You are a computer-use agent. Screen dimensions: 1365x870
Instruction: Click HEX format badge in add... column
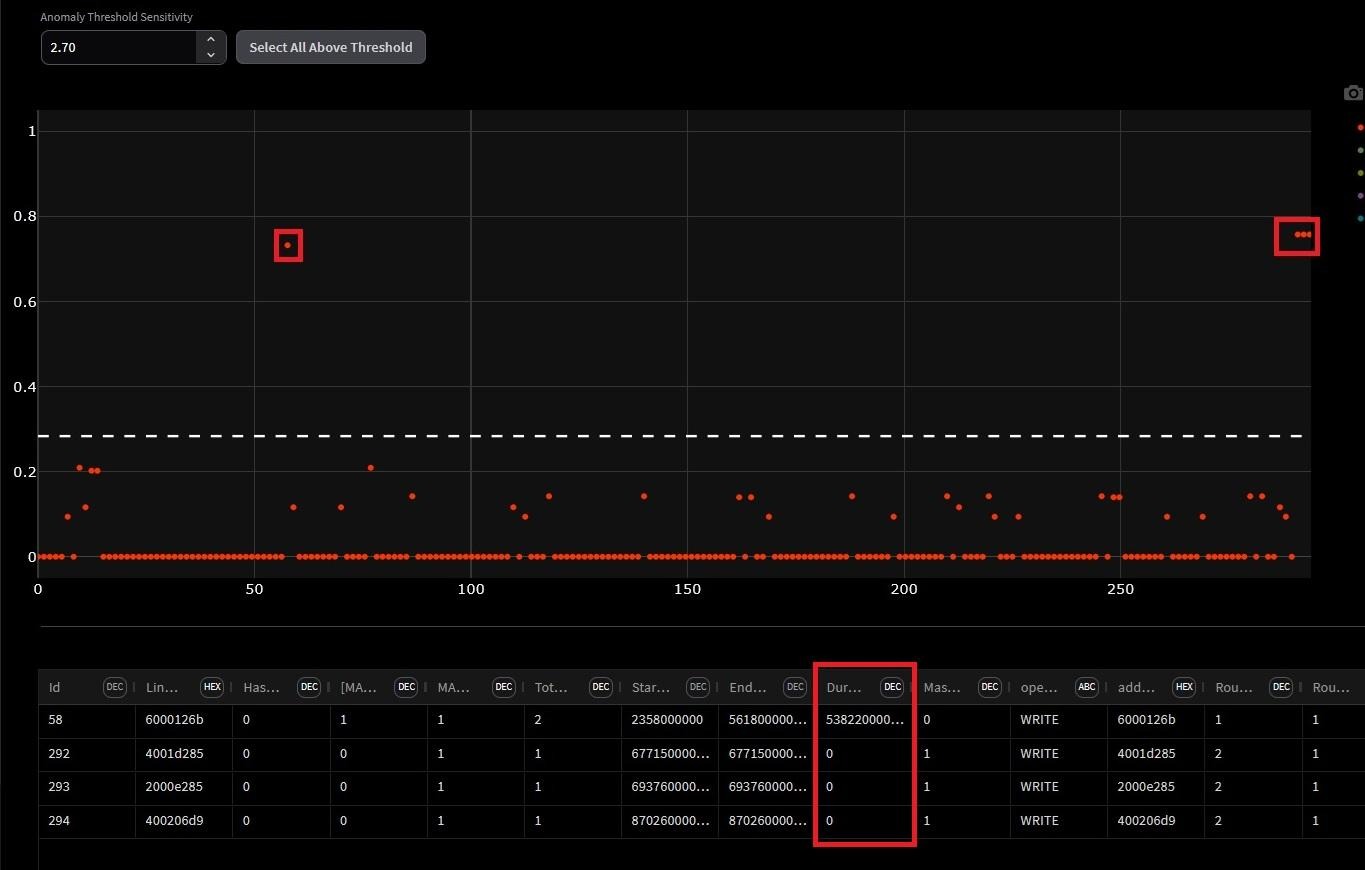(x=1184, y=687)
